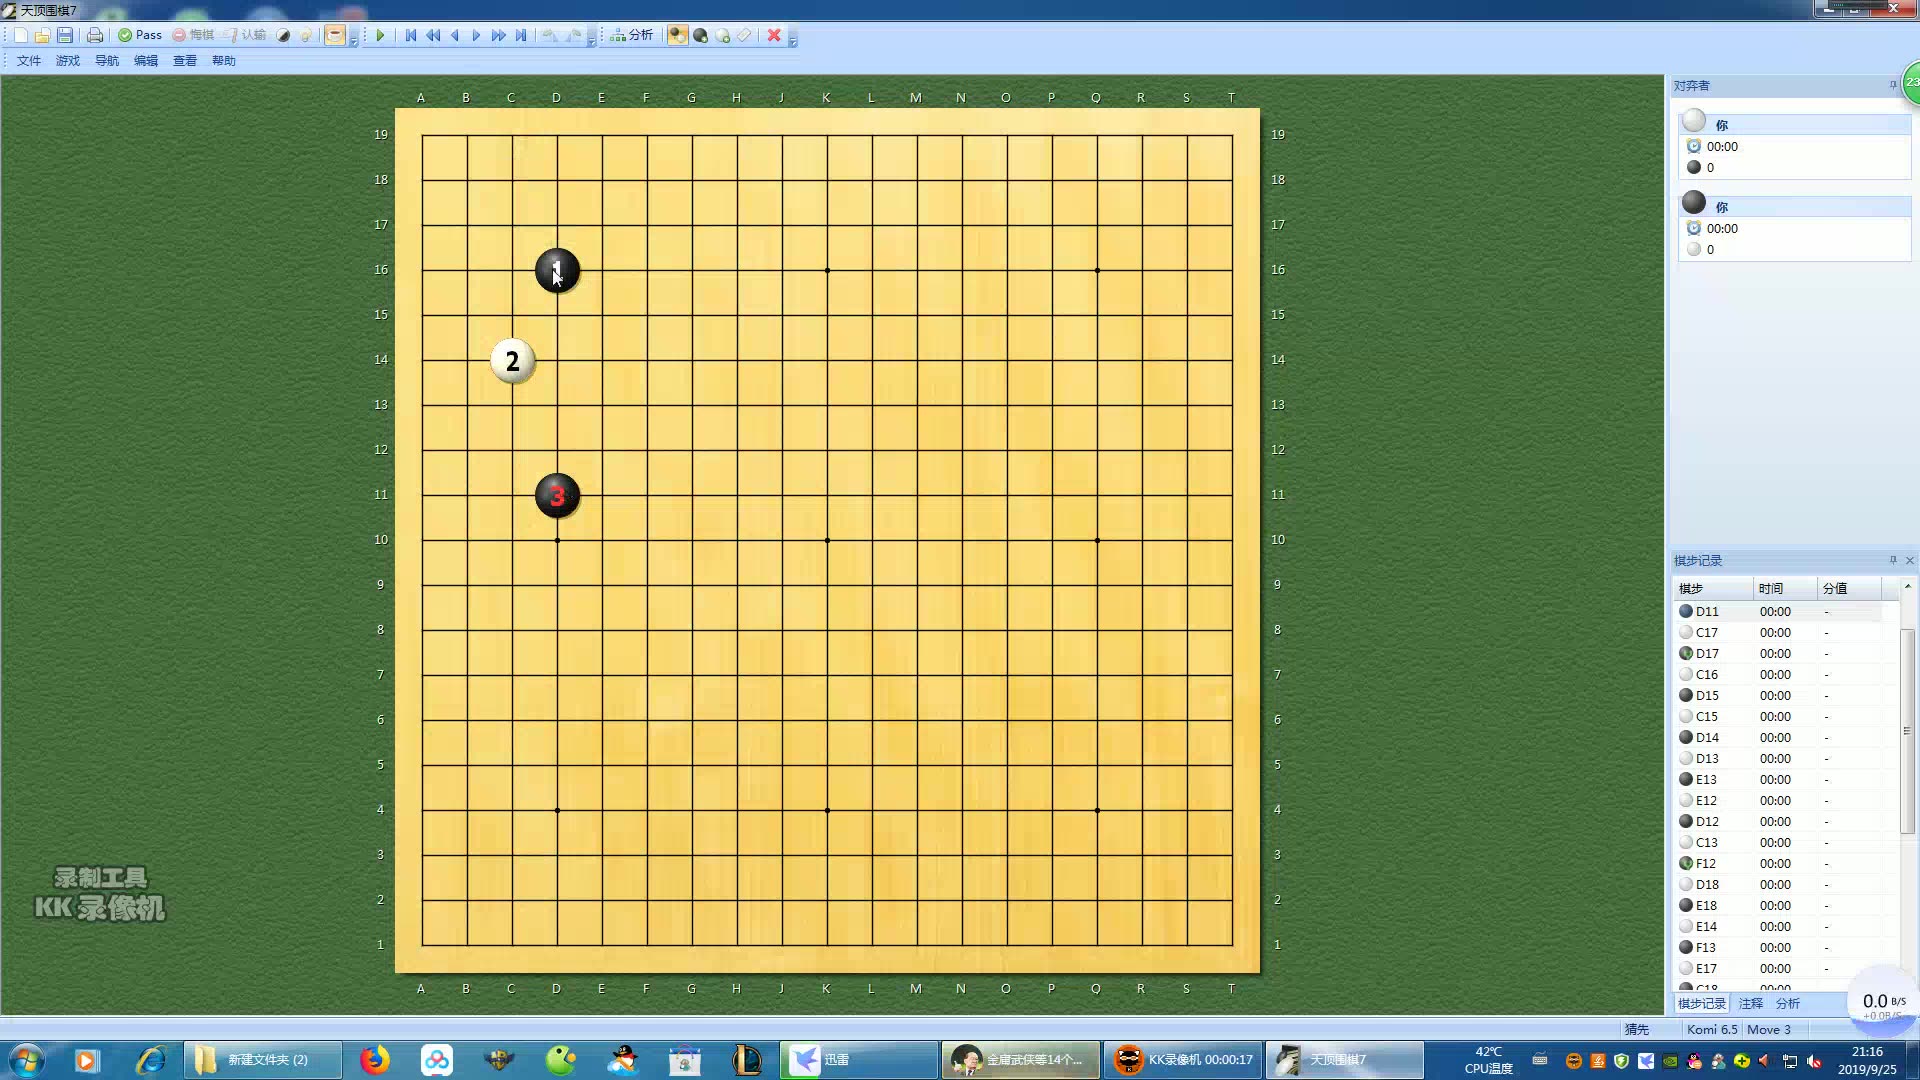Image resolution: width=1920 pixels, height=1080 pixels.
Task: Click the save game disk icon
Action: [x=65, y=35]
